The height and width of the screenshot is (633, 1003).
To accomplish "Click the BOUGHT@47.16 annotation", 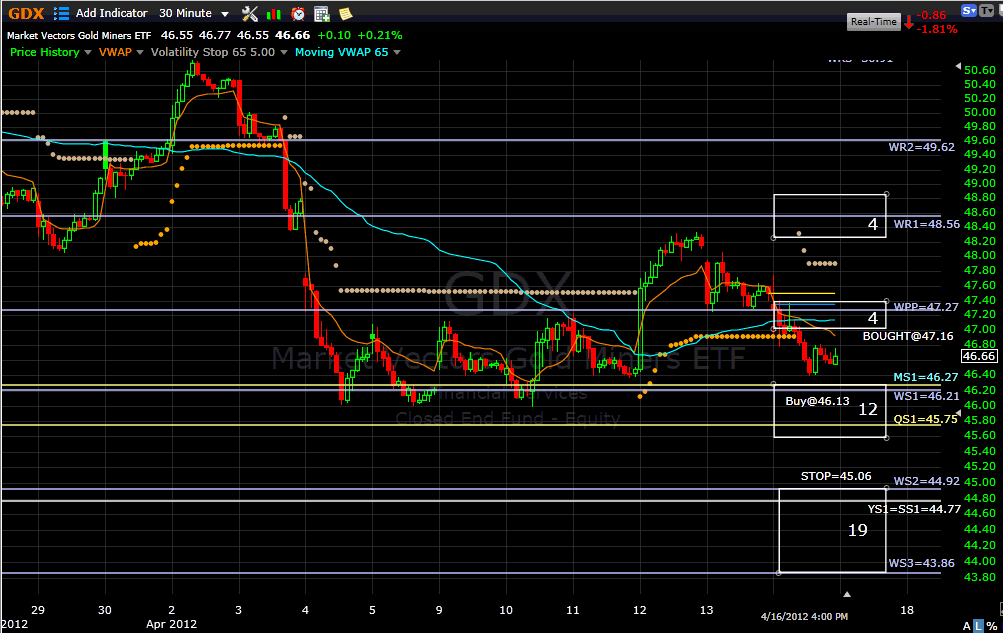I will tap(908, 336).
